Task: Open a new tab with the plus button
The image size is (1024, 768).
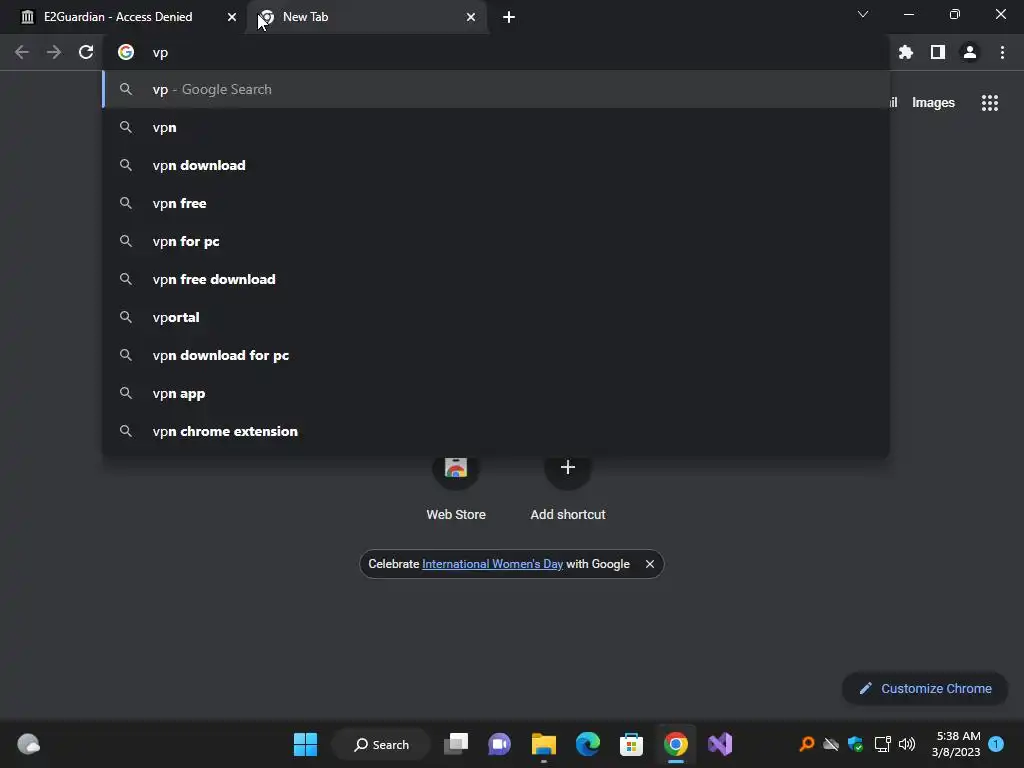Action: click(x=509, y=17)
